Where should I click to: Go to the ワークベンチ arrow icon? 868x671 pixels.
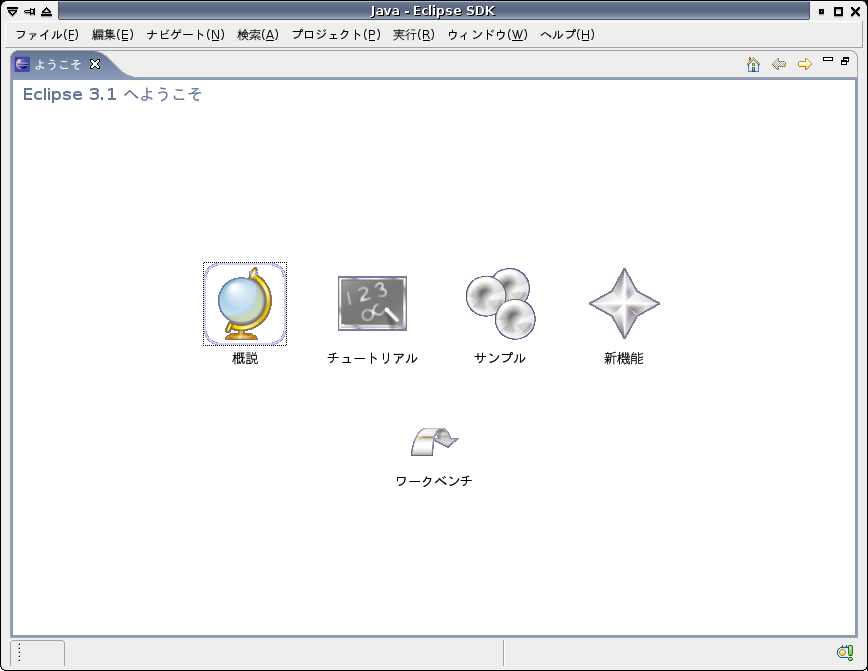point(435,442)
